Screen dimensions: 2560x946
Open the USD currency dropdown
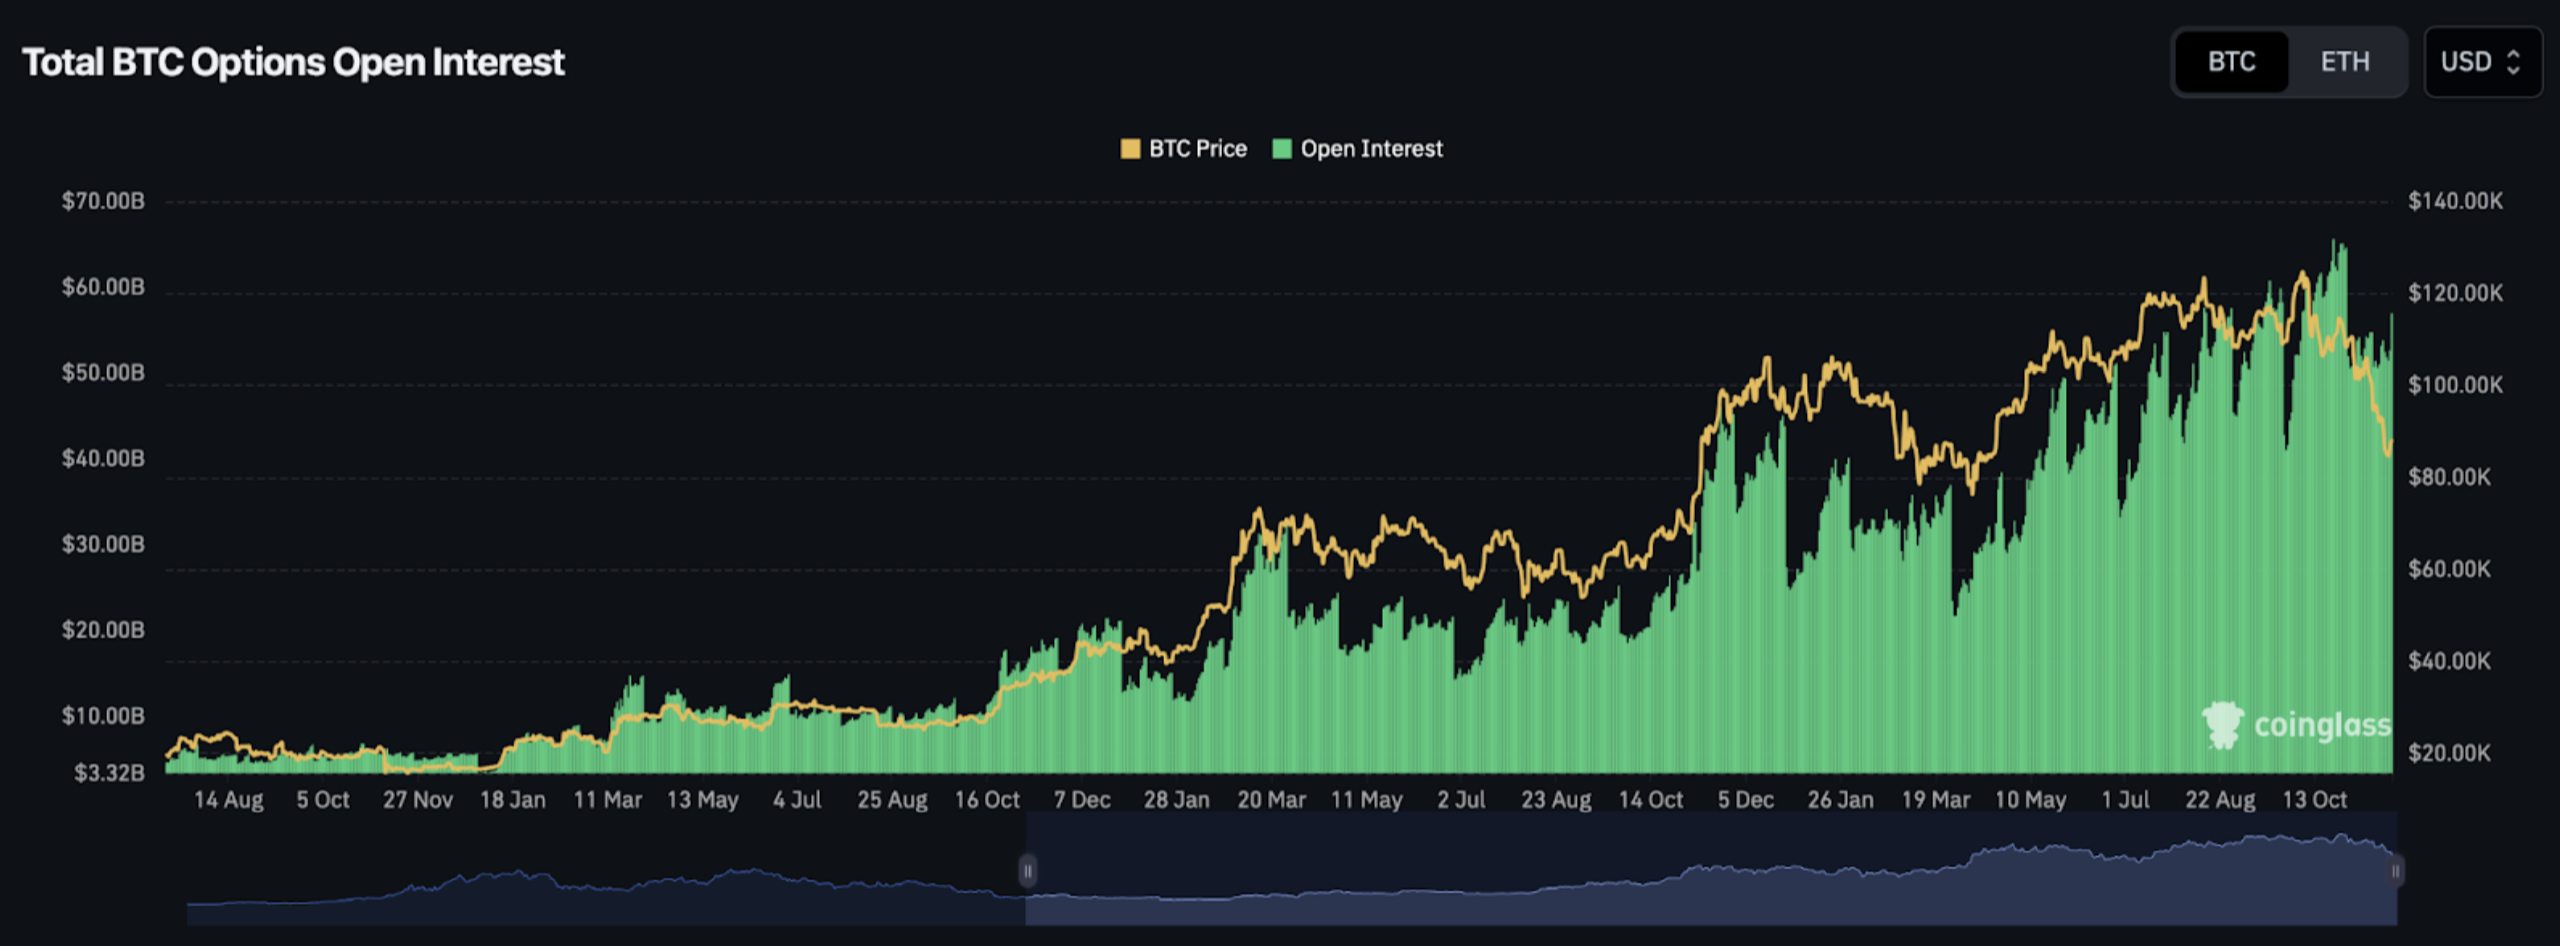2482,62
